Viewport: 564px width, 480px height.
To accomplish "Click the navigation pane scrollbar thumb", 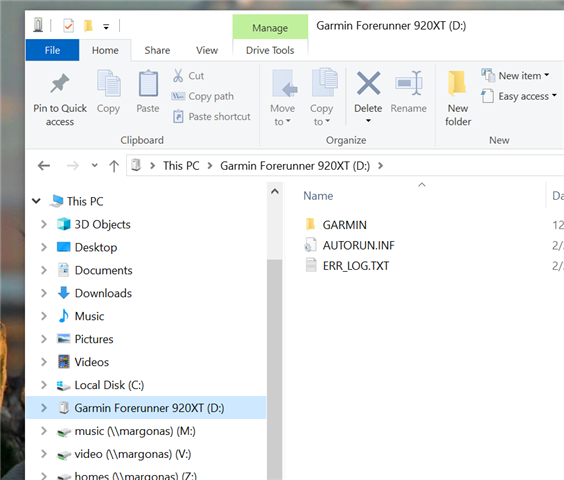I will pos(275,369).
